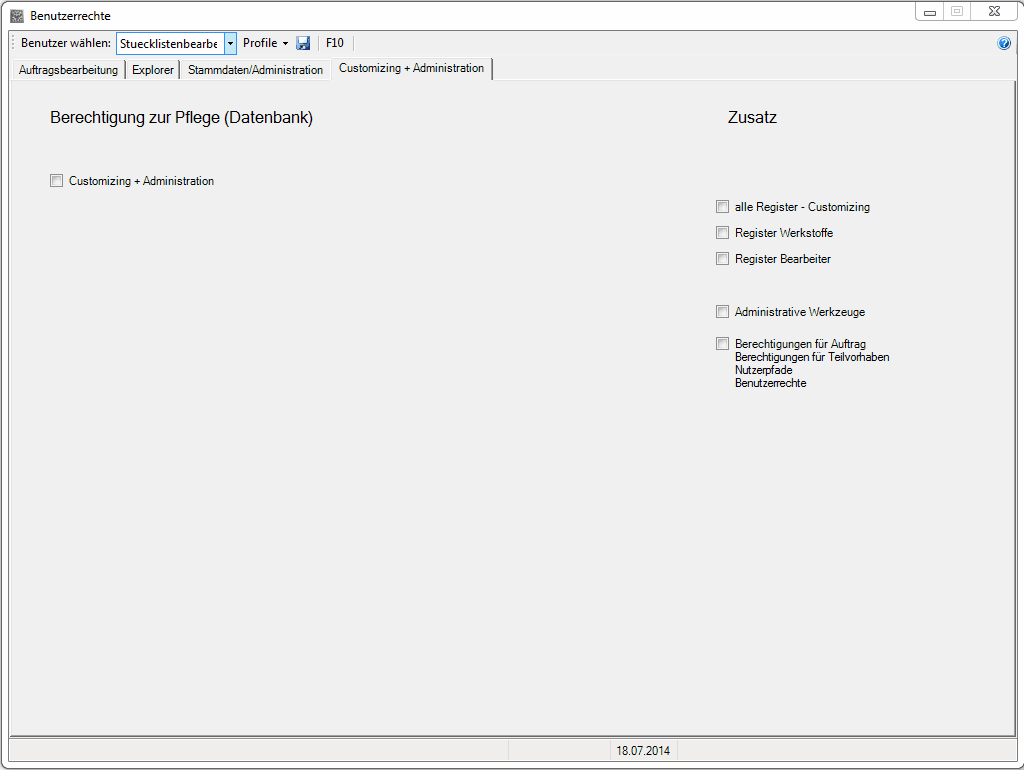Open help via blue question mark icon

(x=1004, y=43)
